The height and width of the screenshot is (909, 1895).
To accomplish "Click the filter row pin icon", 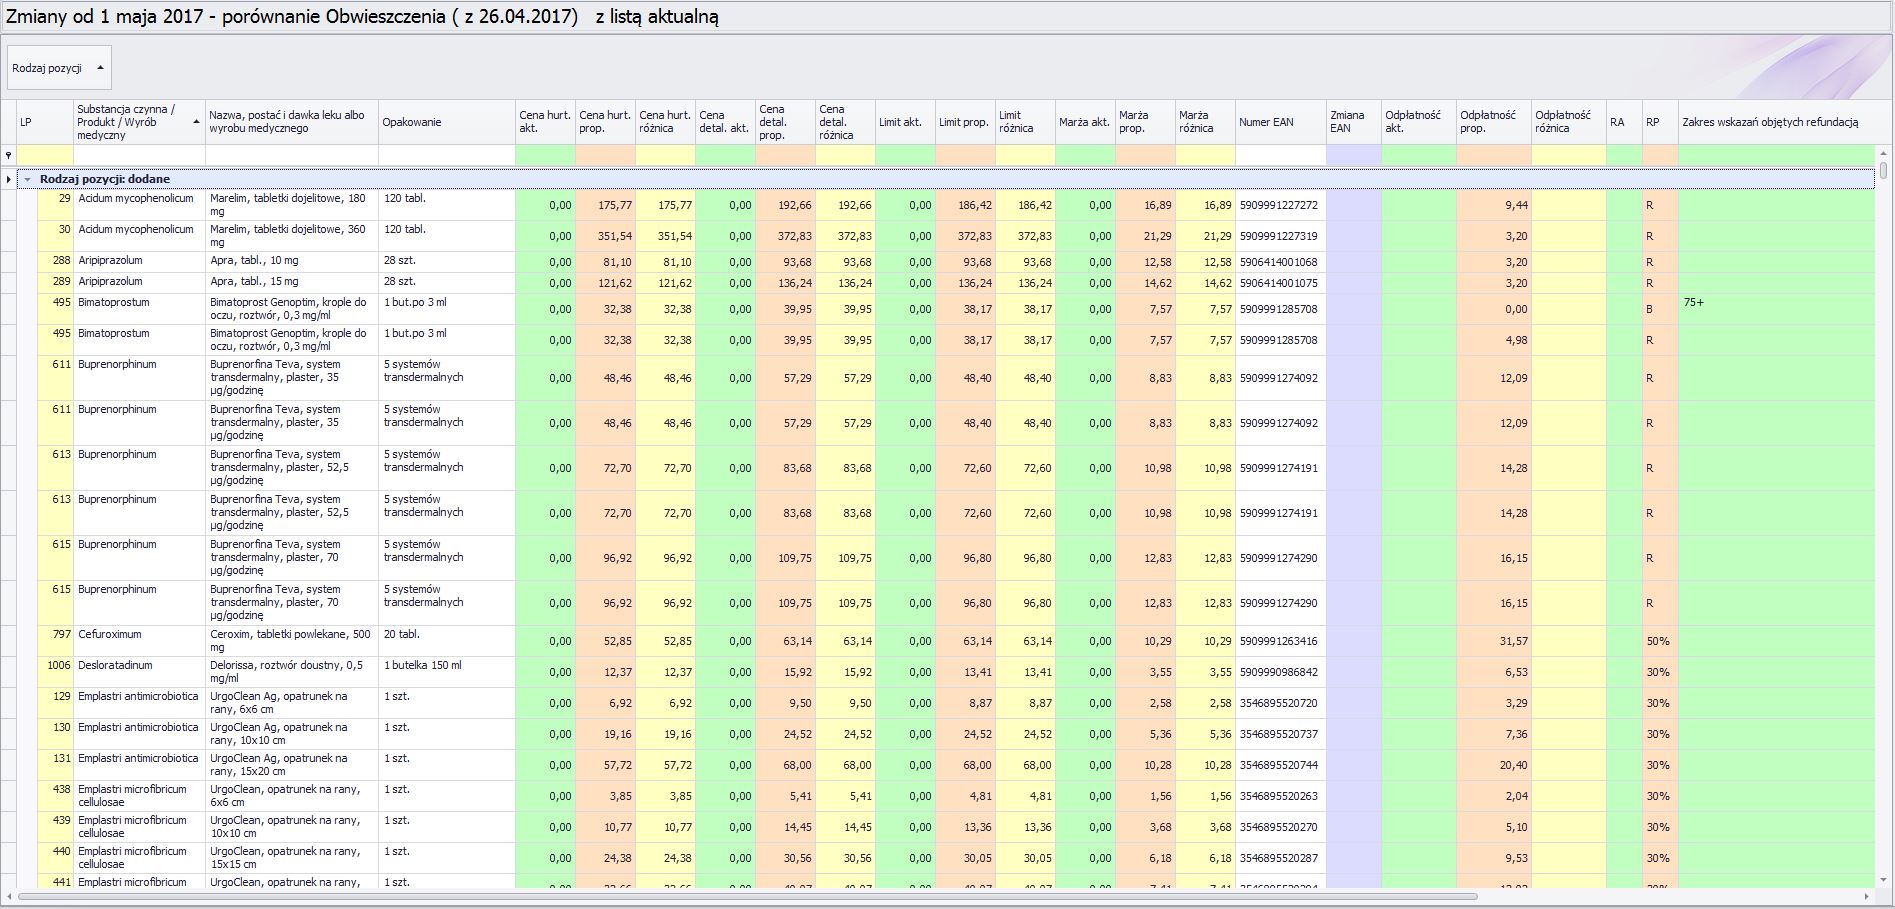I will (9, 155).
